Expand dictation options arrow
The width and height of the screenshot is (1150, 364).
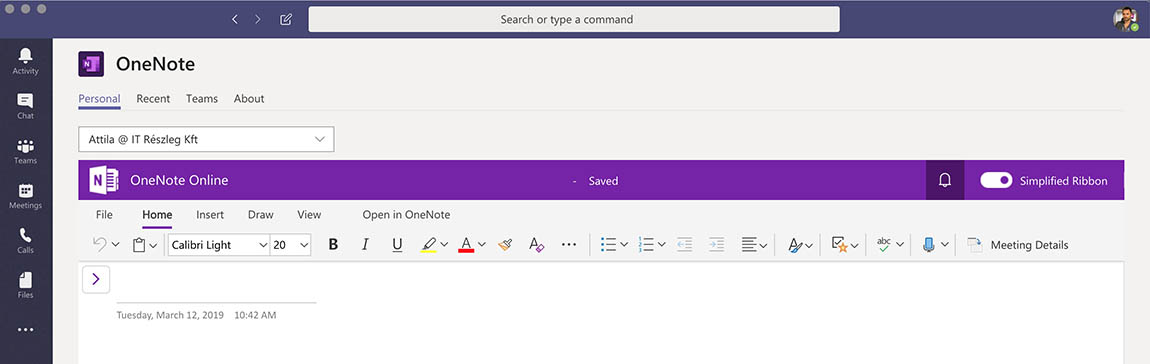945,245
